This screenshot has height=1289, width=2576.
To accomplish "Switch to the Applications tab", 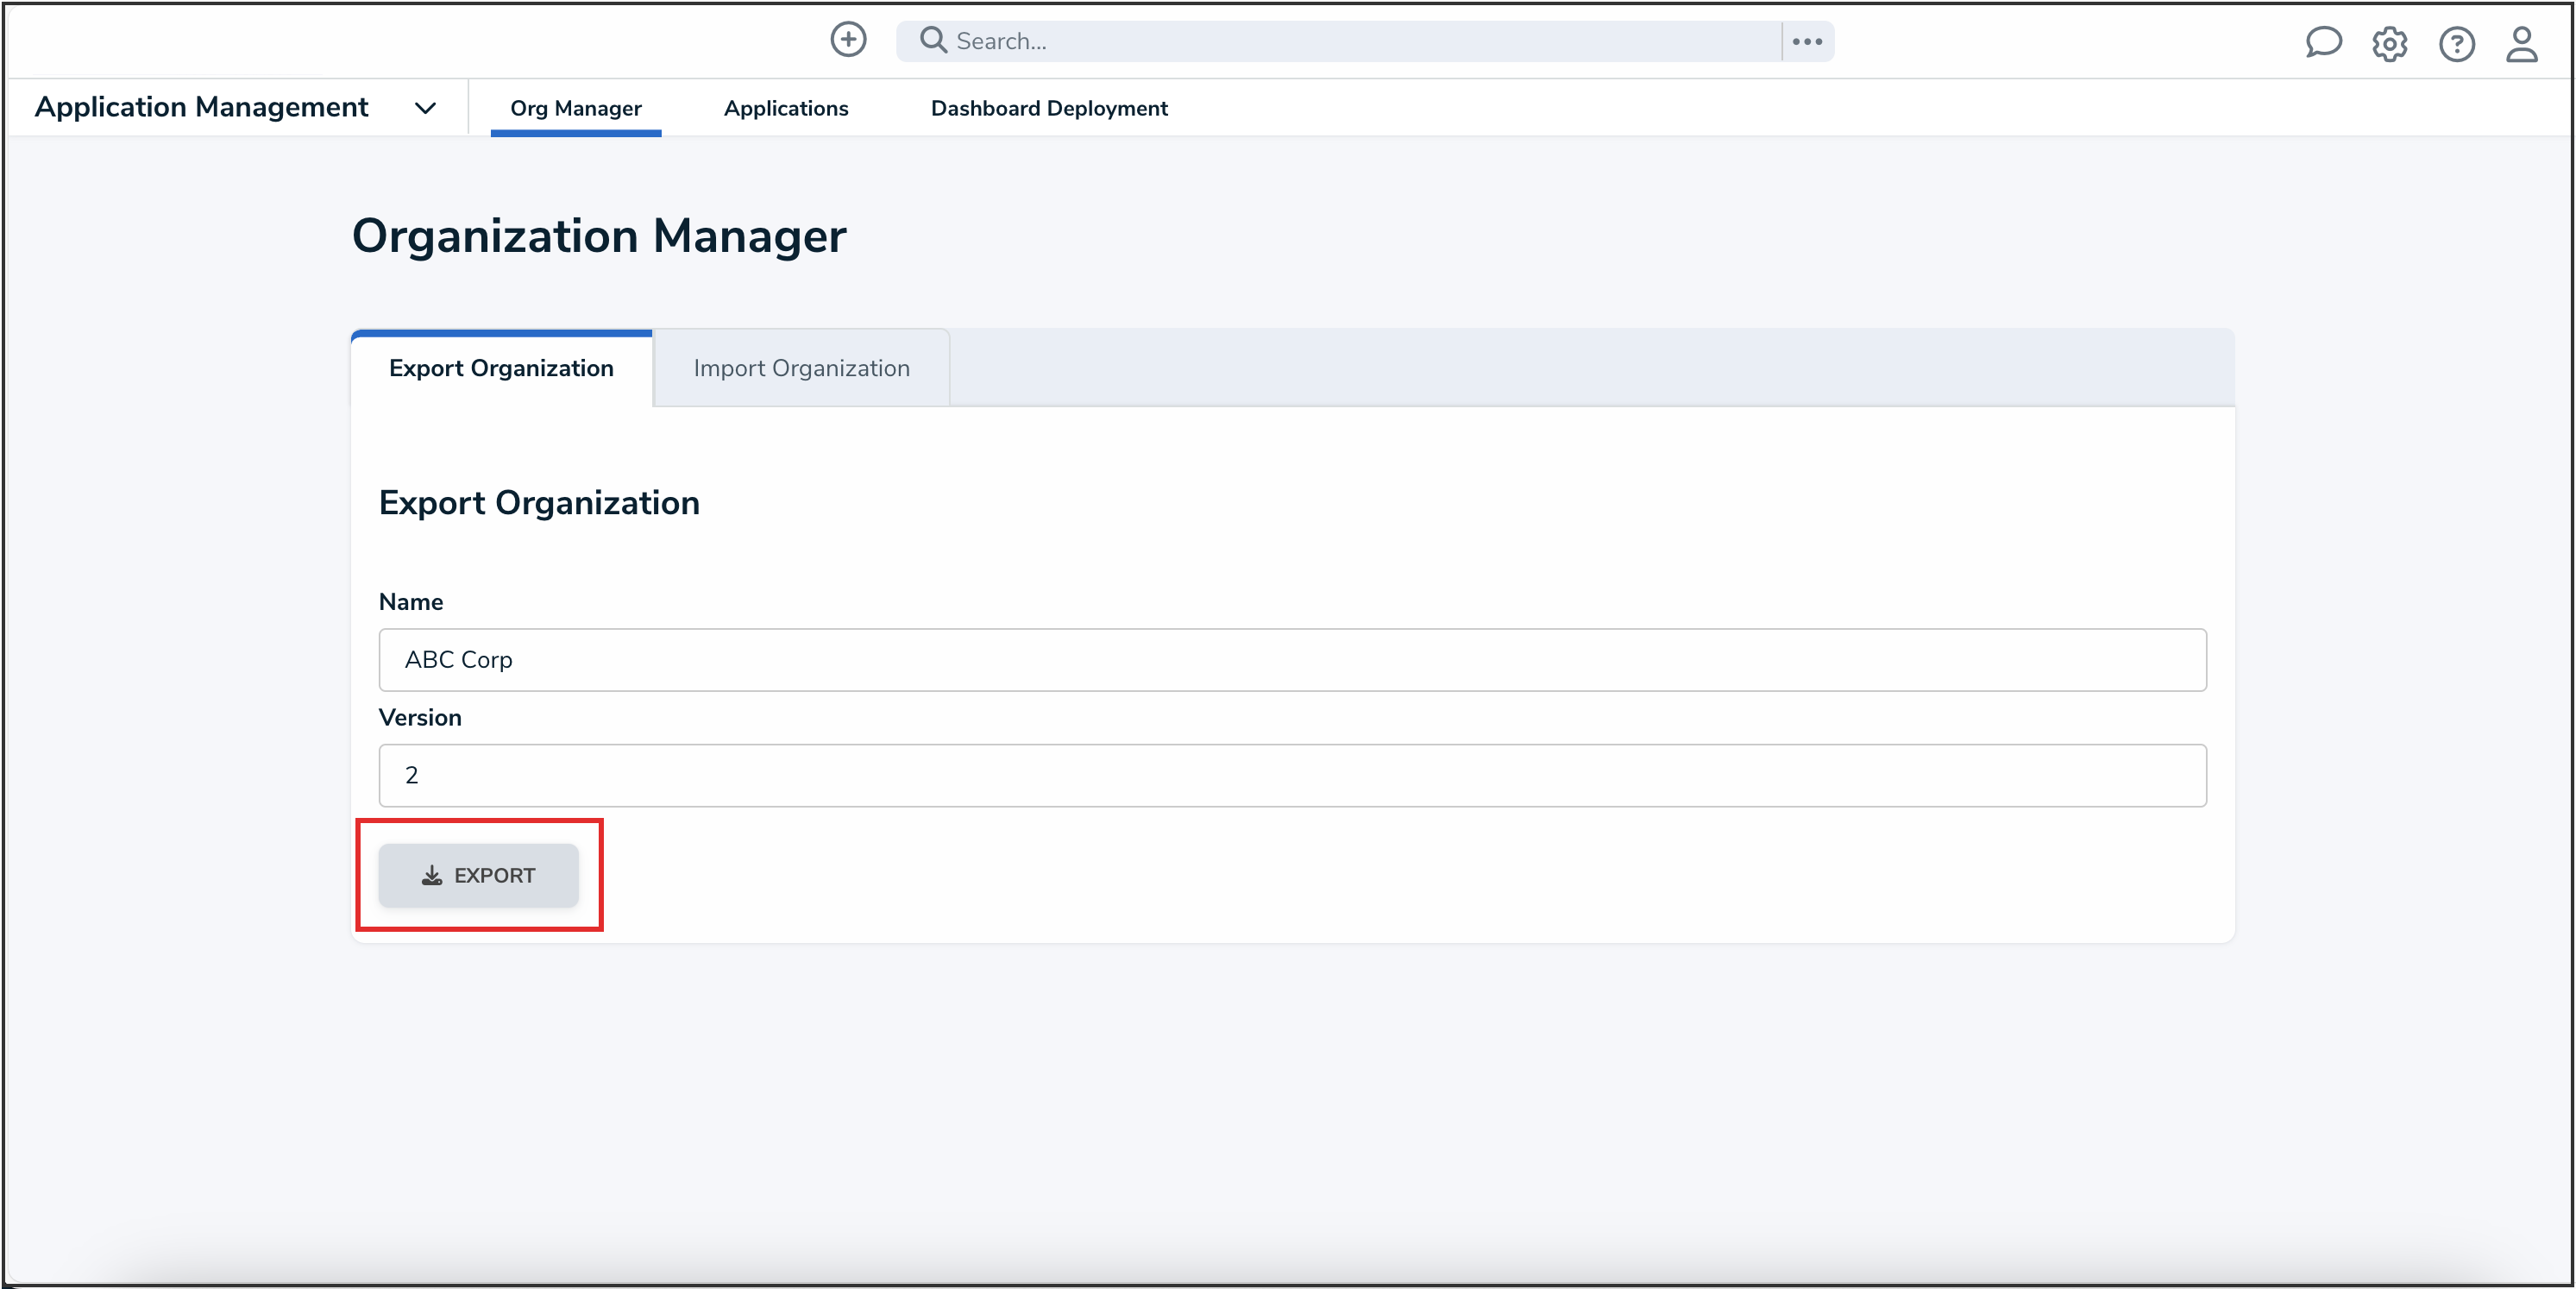I will 786,108.
